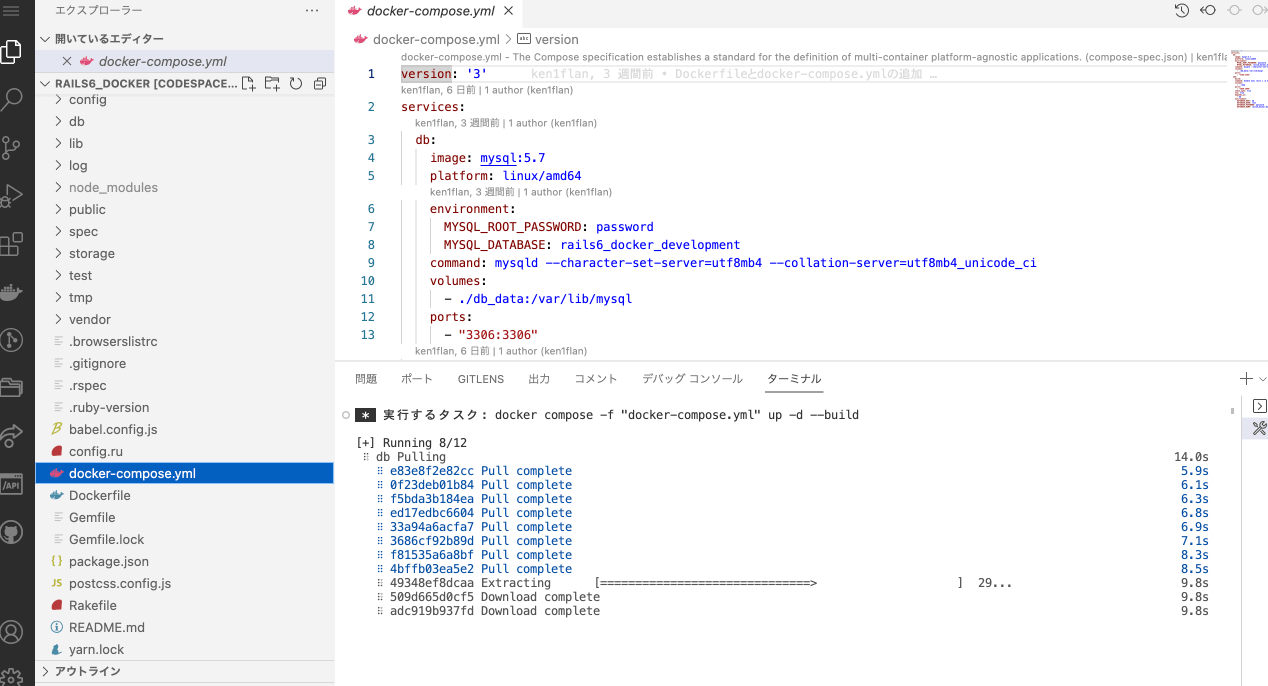
Task: Open the デバッグ コンソール tab
Action: click(692, 379)
